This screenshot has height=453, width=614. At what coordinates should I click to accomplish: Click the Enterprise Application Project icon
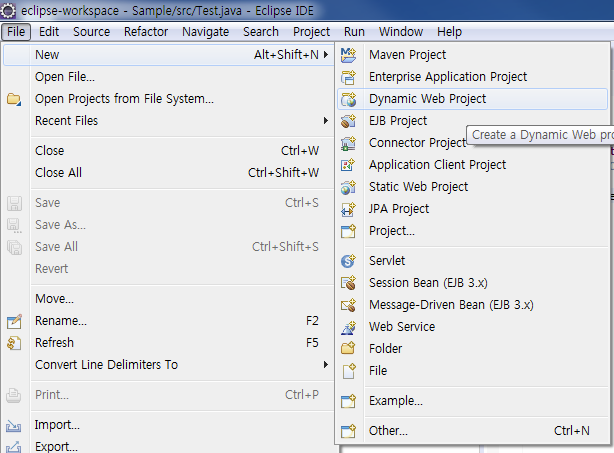(348, 77)
